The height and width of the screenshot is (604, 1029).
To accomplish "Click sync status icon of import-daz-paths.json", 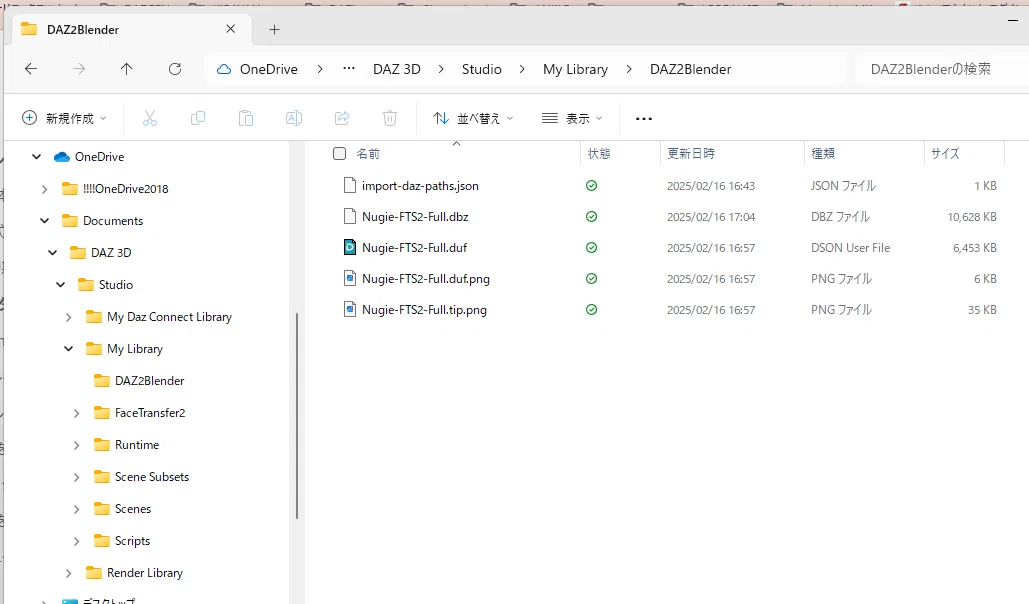I will tap(591, 186).
